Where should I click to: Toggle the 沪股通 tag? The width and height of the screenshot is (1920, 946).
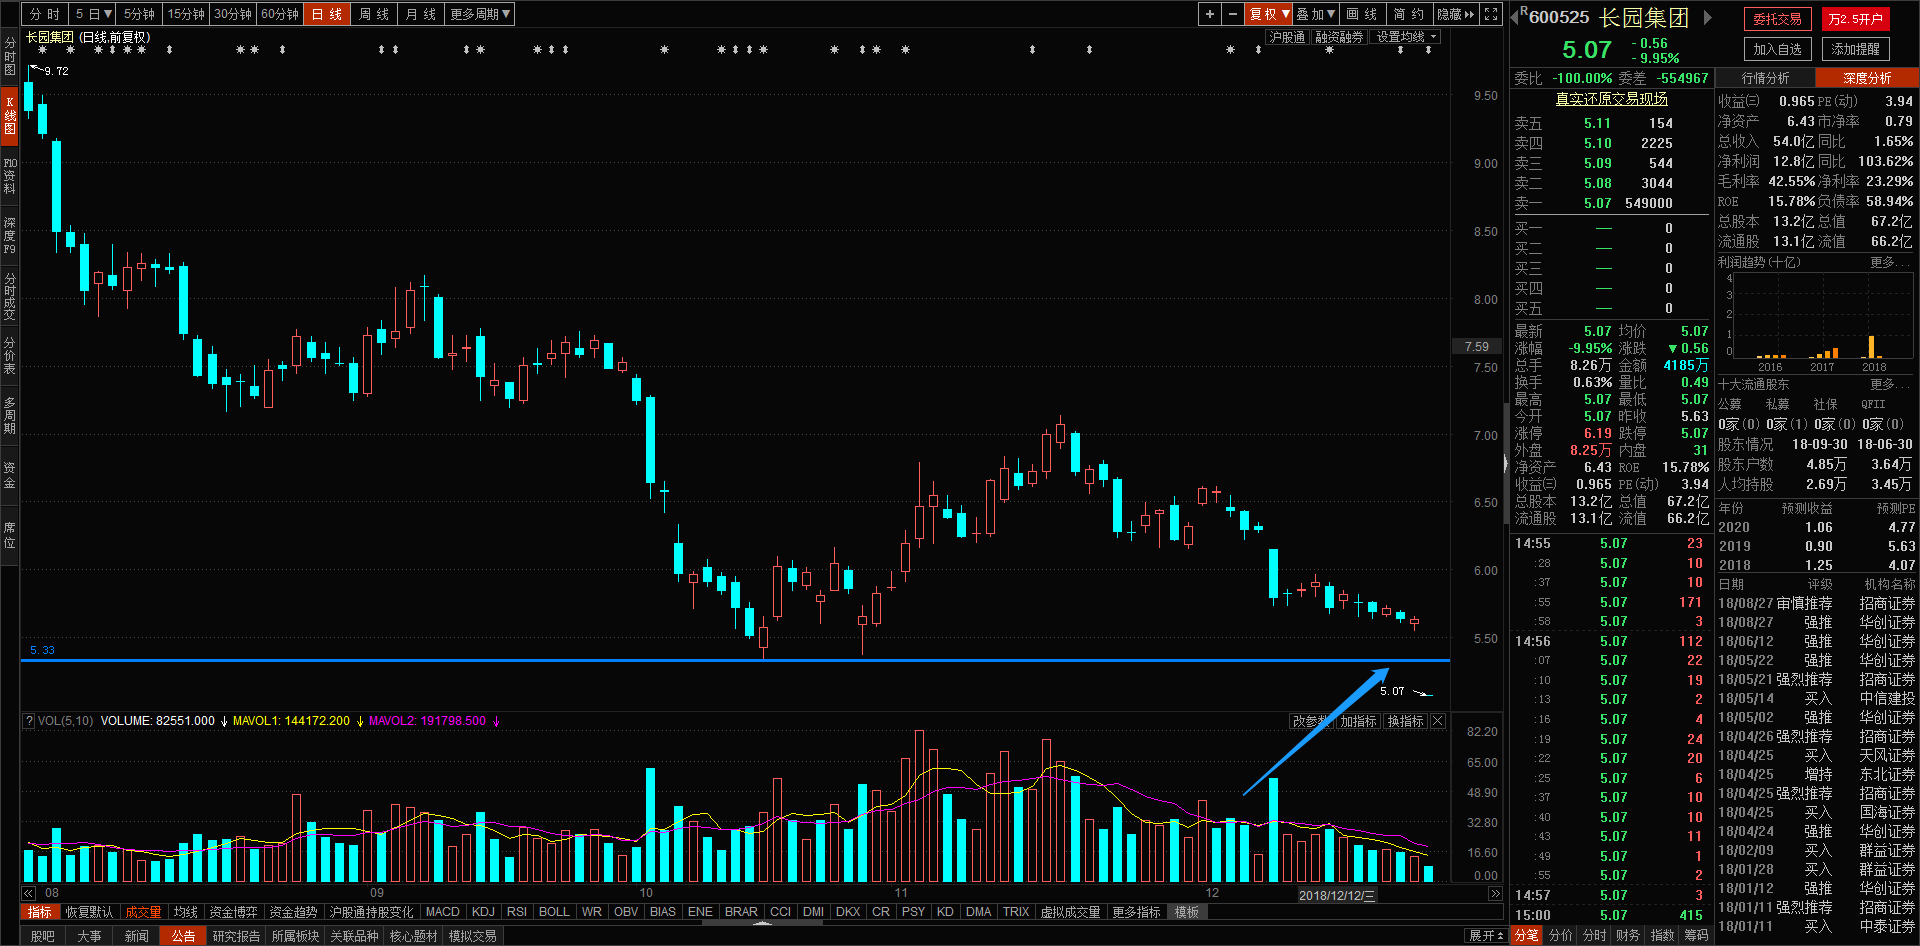pyautogui.click(x=1287, y=37)
